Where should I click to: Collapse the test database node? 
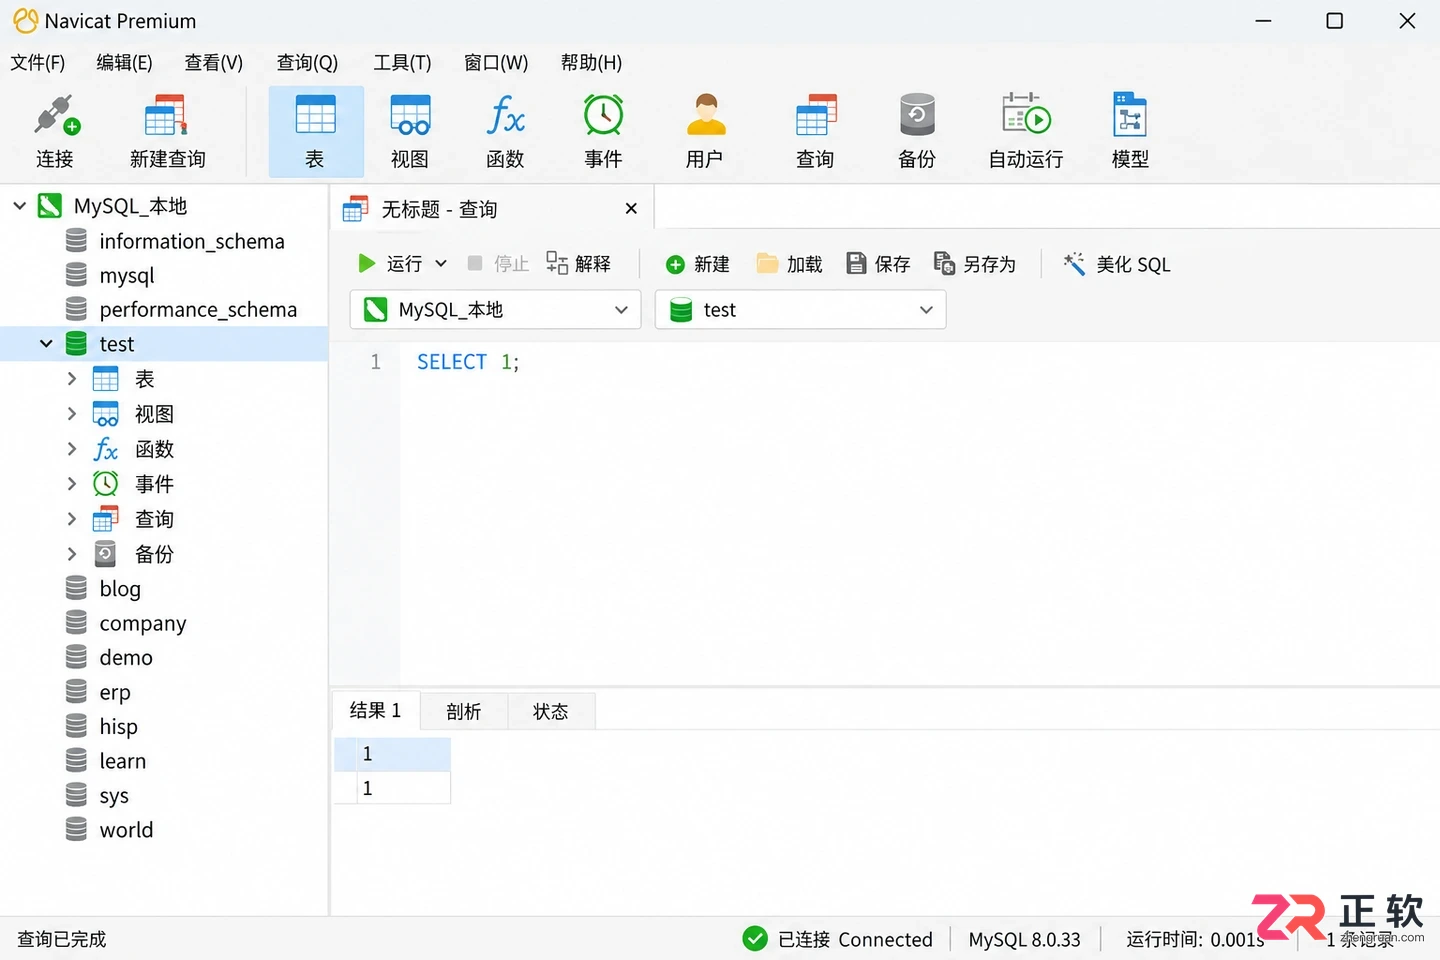tap(46, 344)
